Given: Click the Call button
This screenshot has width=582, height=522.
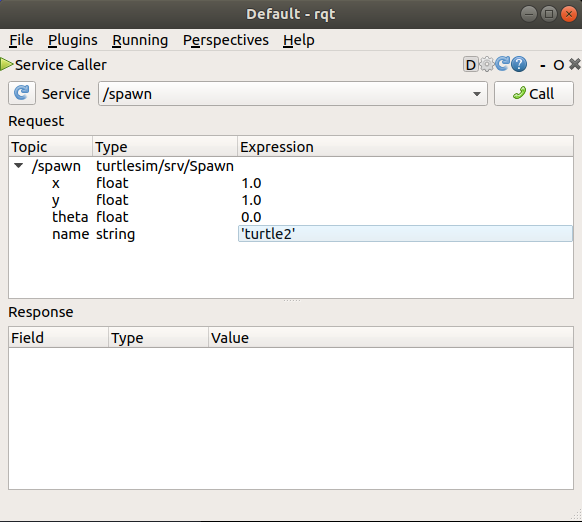Looking at the screenshot, I should (x=534, y=94).
